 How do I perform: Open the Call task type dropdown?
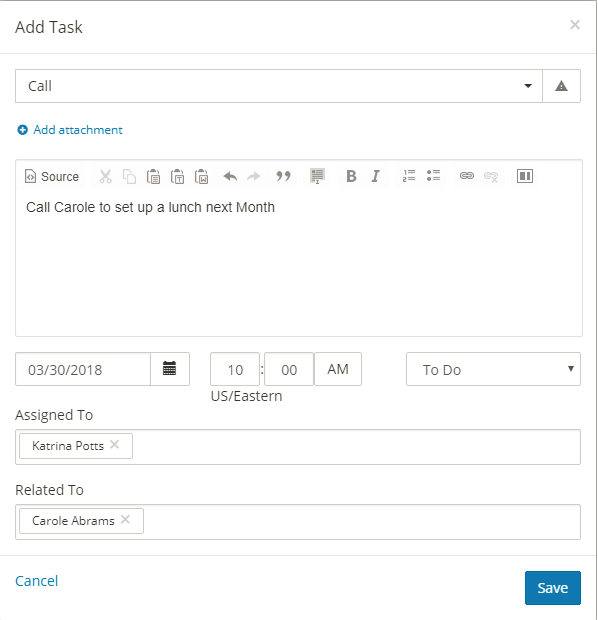279,86
